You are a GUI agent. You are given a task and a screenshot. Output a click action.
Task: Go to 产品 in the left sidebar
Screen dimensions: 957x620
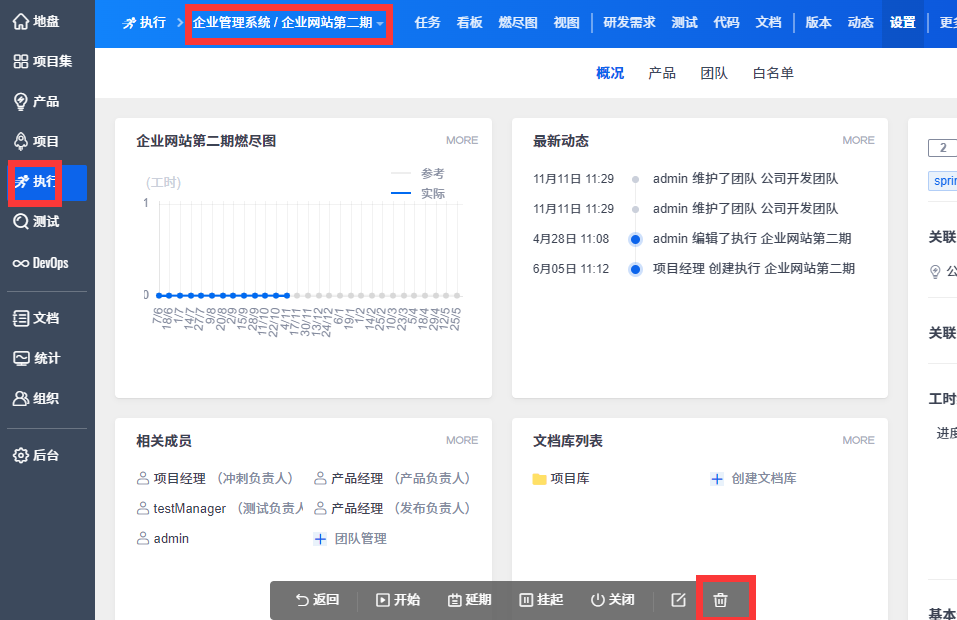coord(37,101)
